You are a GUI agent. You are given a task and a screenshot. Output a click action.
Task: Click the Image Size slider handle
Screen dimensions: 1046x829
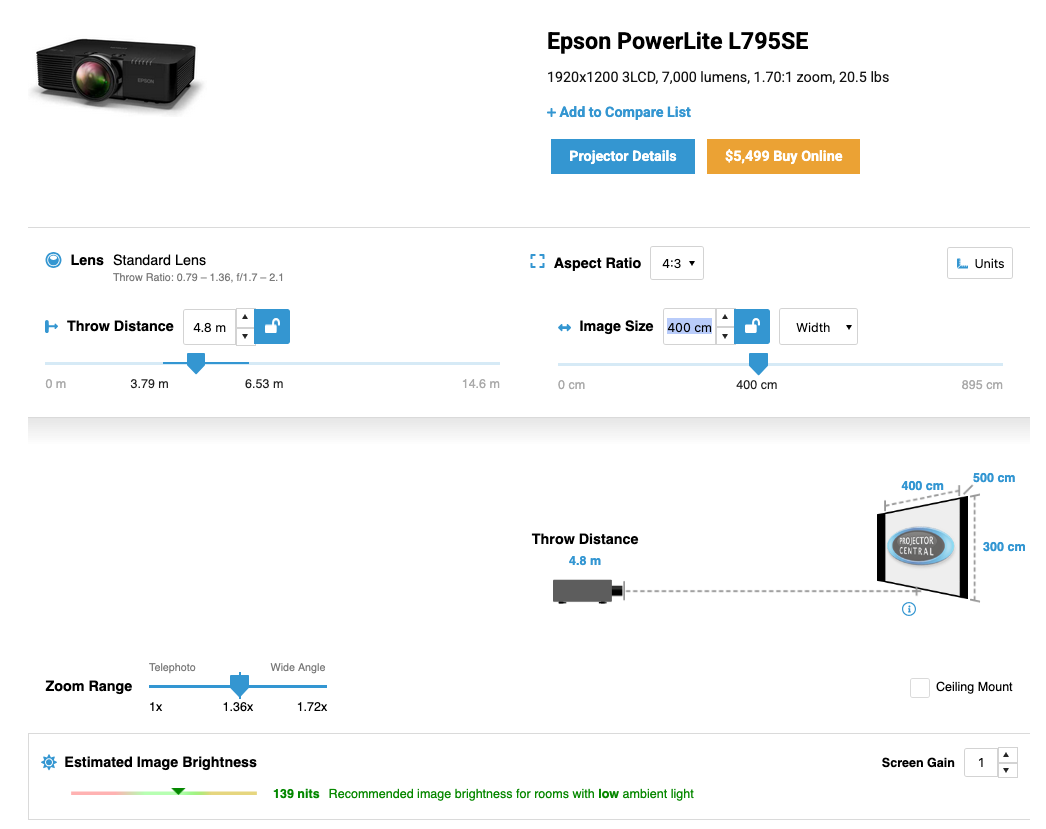tap(758, 363)
